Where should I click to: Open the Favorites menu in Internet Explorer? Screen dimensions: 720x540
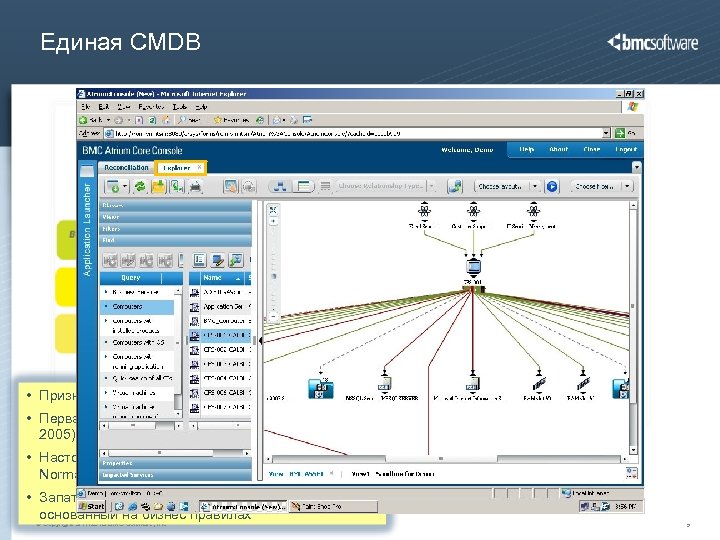click(x=151, y=107)
